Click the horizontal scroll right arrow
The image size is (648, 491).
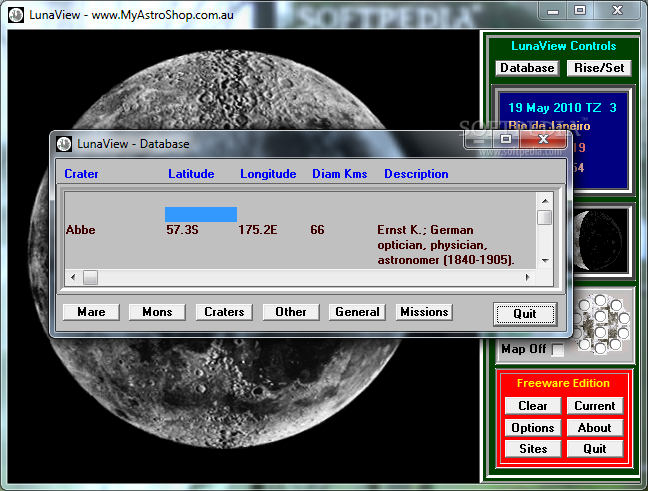pyautogui.click(x=528, y=277)
